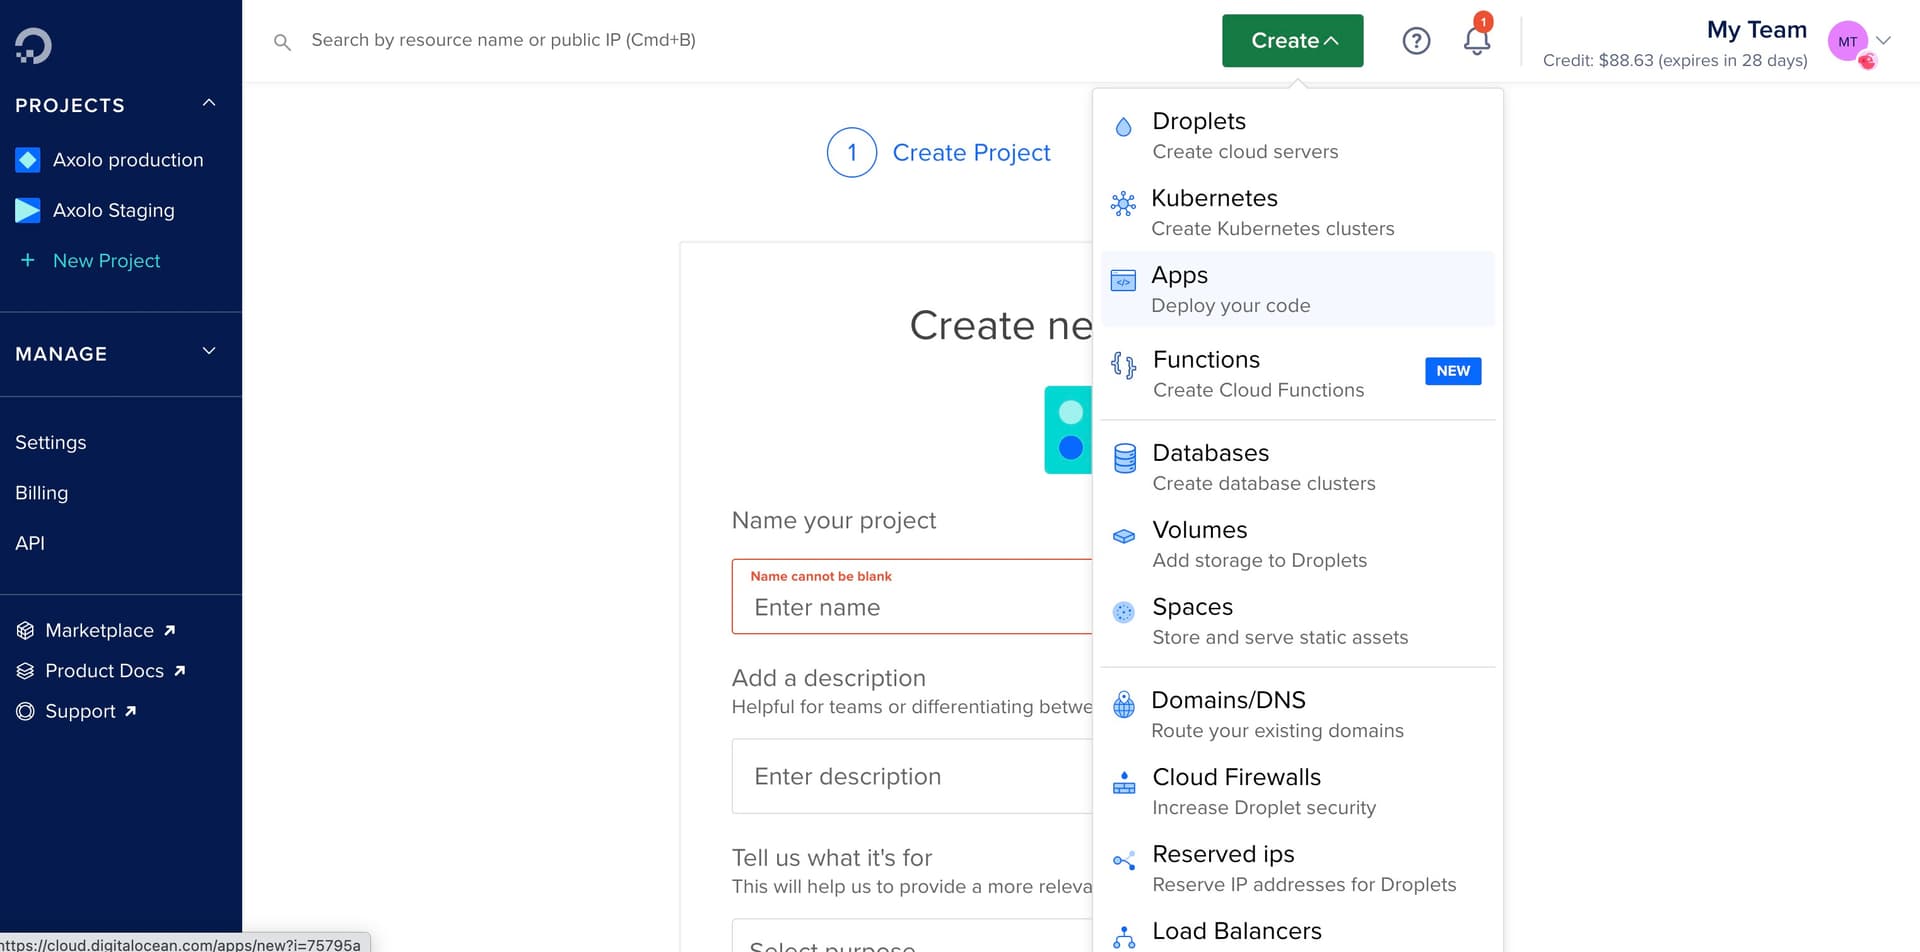
Task: Click the Databases cylinder icon
Action: [1125, 458]
